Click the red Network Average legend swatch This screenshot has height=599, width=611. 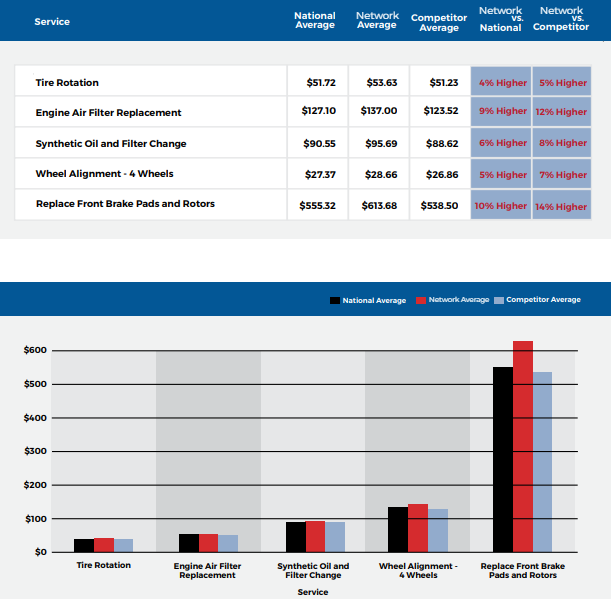[x=421, y=300]
